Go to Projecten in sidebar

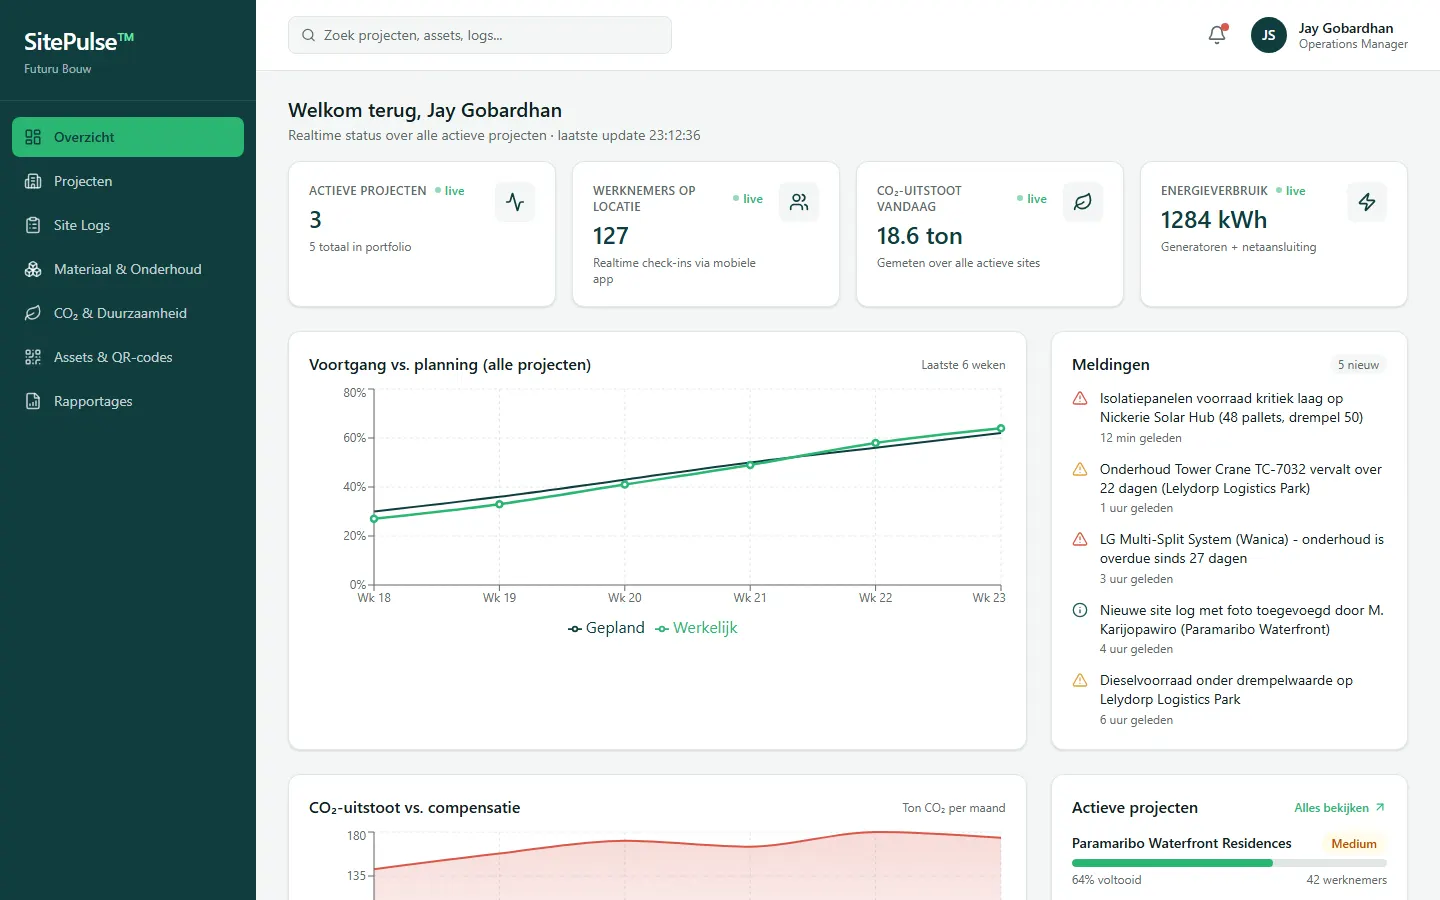pos(128,181)
